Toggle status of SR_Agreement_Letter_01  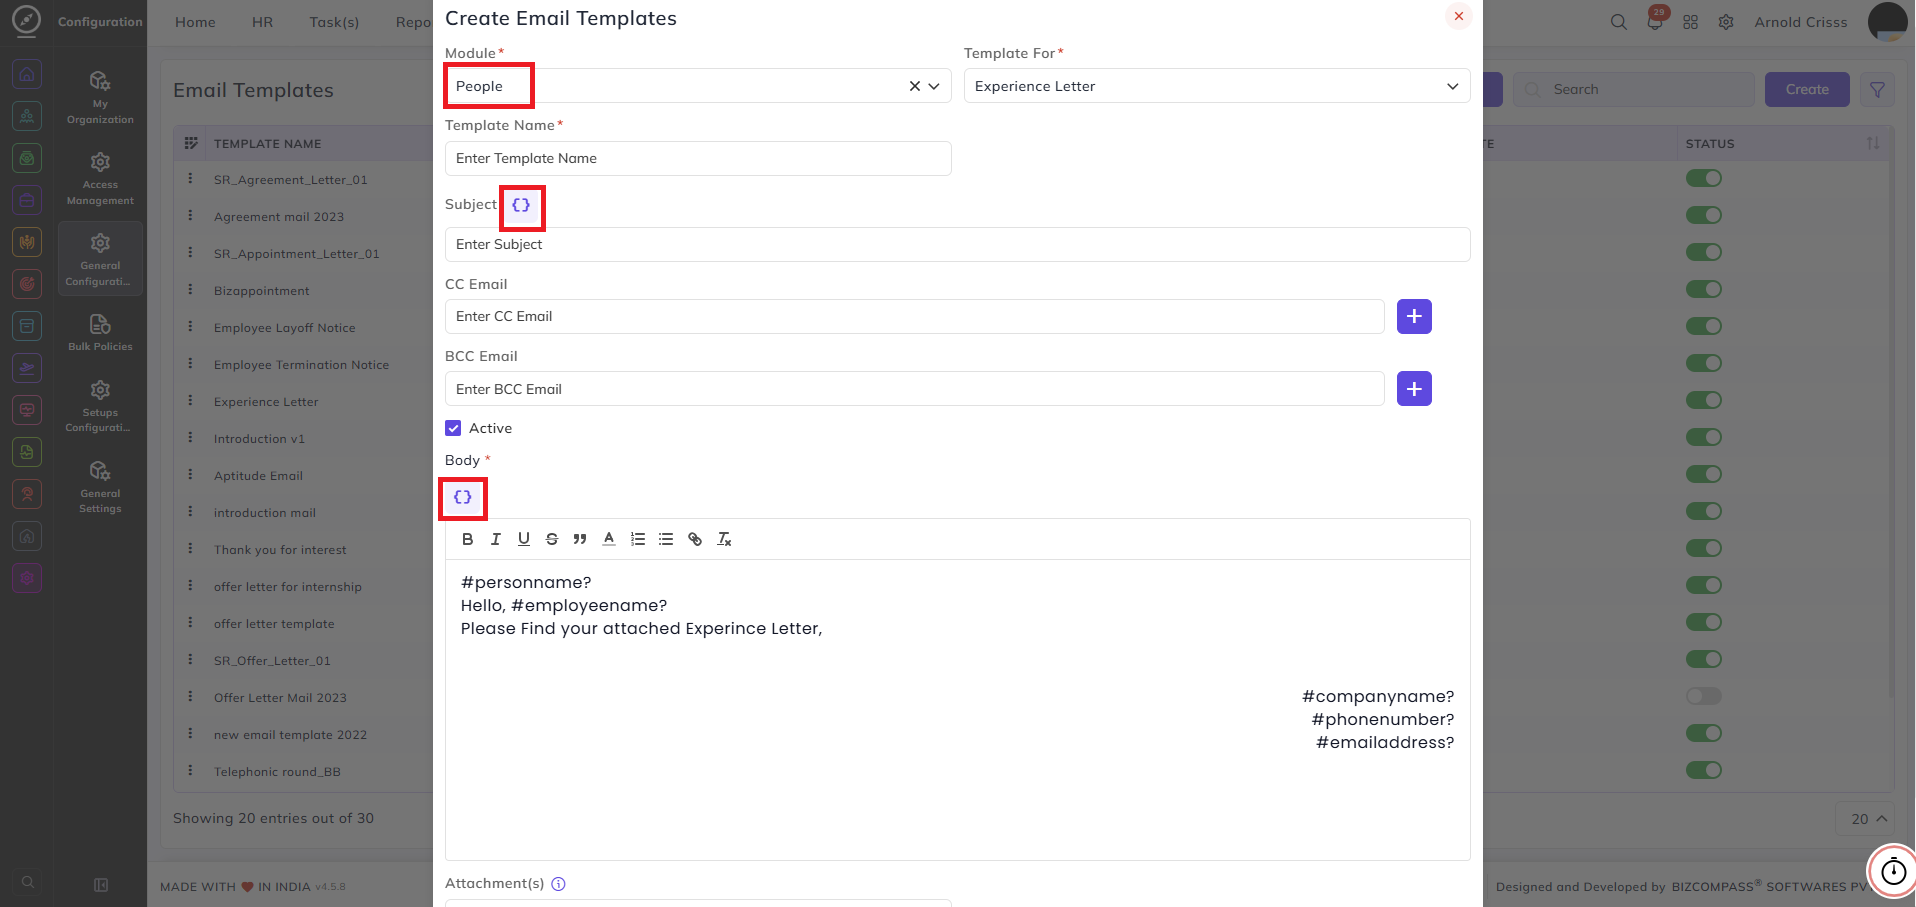click(x=1703, y=178)
